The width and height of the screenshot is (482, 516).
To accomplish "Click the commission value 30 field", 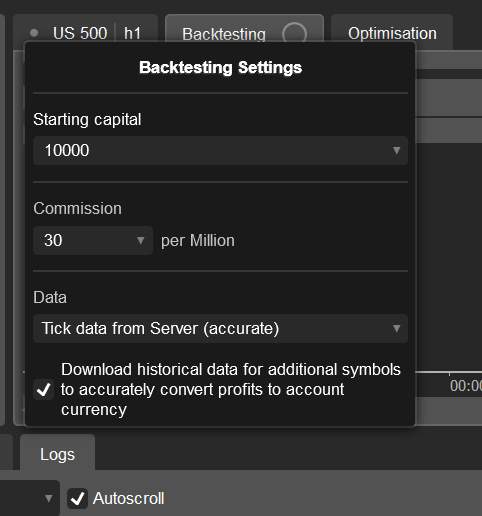I will point(93,240).
